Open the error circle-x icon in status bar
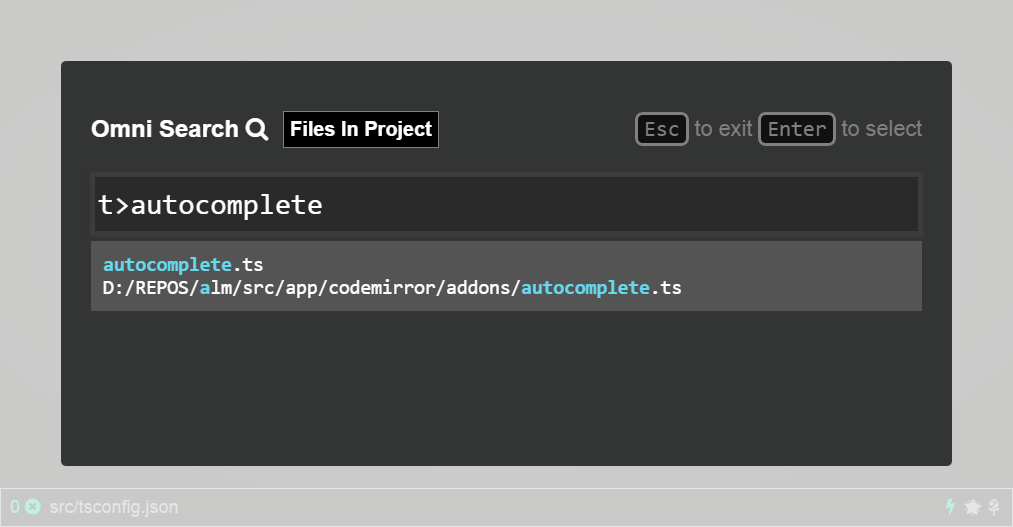The image size is (1013, 527). coord(32,507)
